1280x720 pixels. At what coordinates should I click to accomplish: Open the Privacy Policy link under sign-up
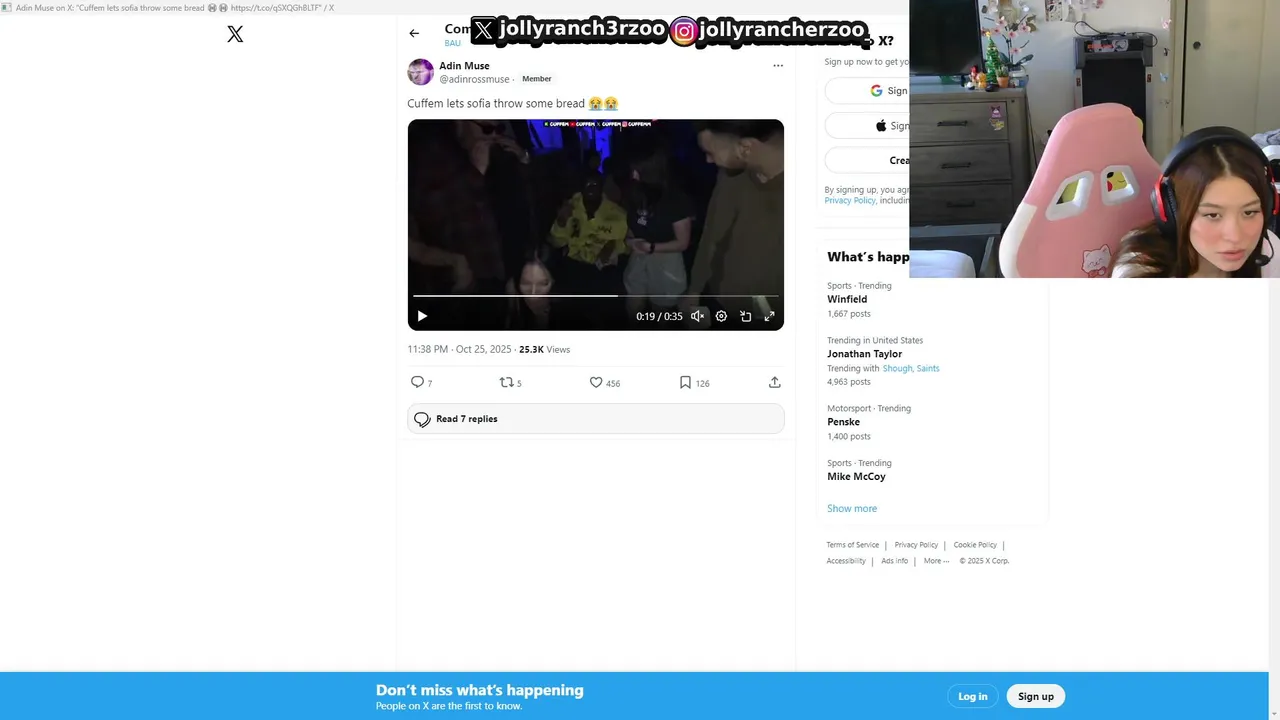(850, 200)
